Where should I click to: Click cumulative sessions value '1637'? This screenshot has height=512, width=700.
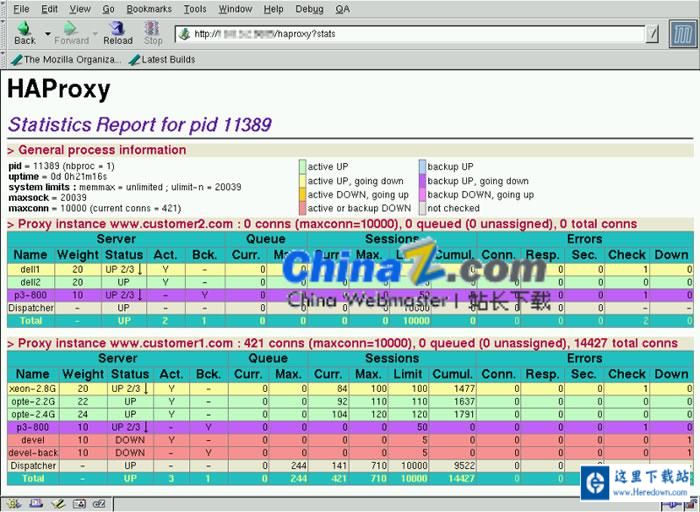464,402
